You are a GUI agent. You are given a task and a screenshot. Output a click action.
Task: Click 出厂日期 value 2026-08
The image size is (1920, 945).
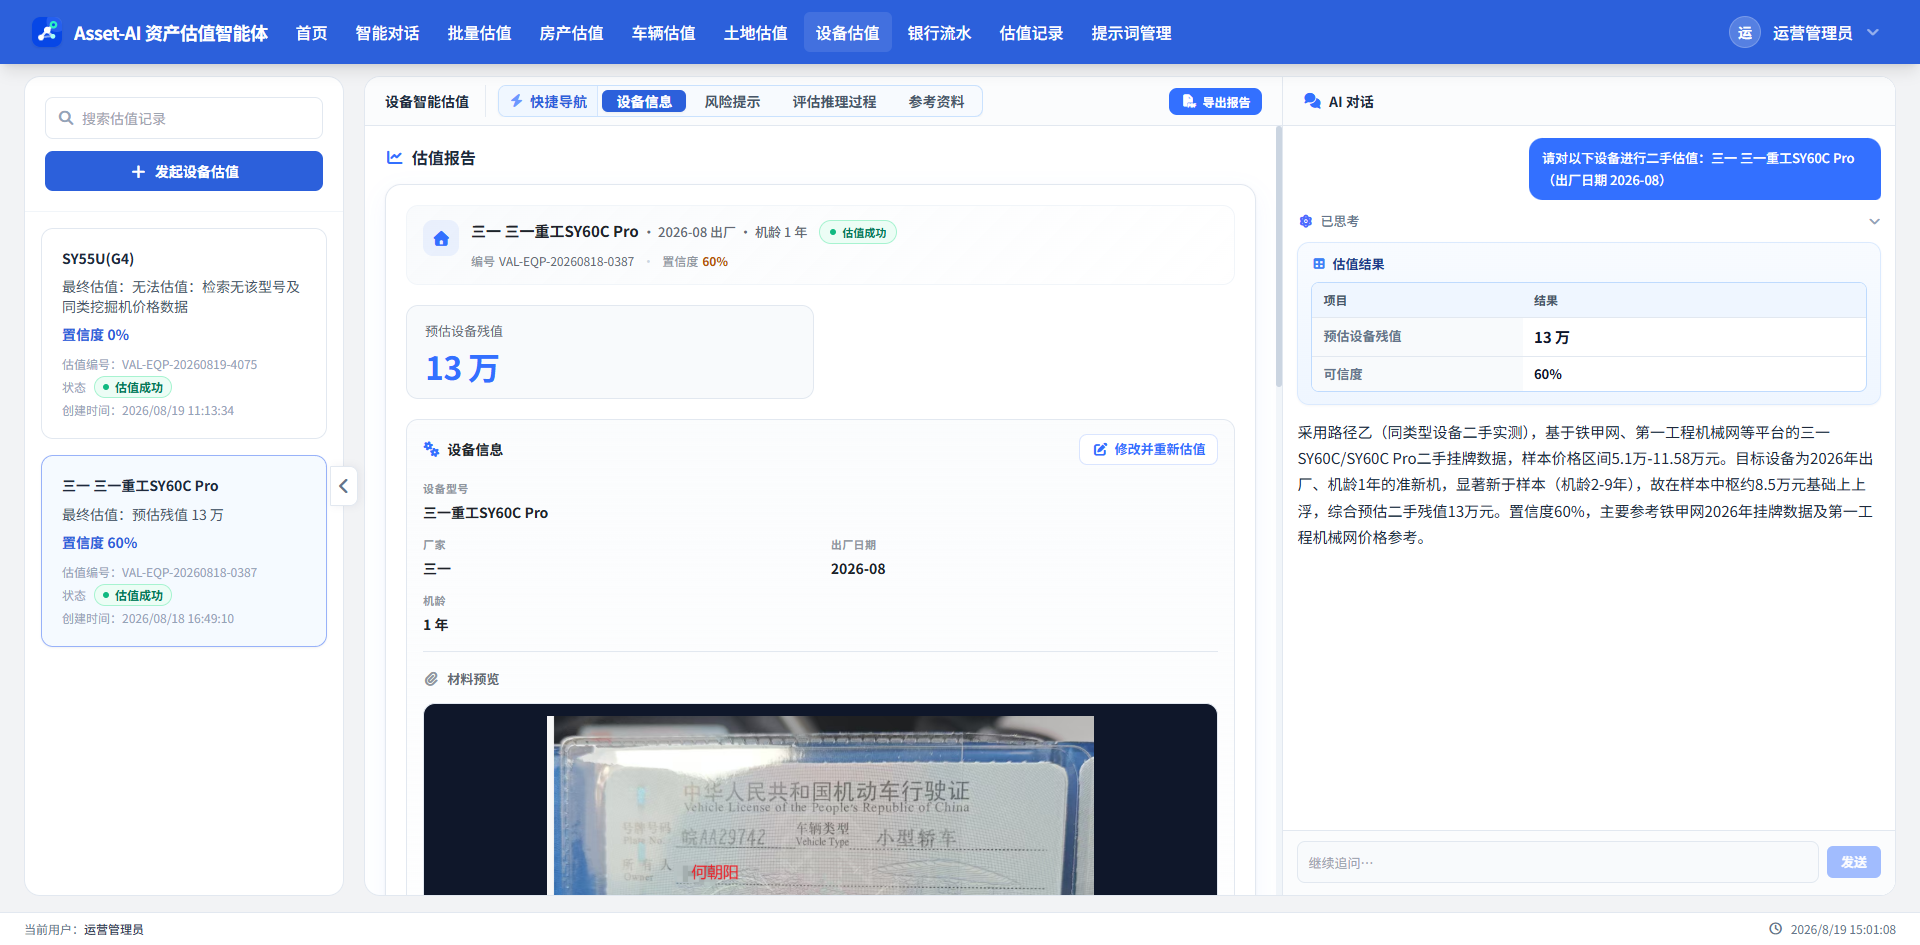pos(858,568)
